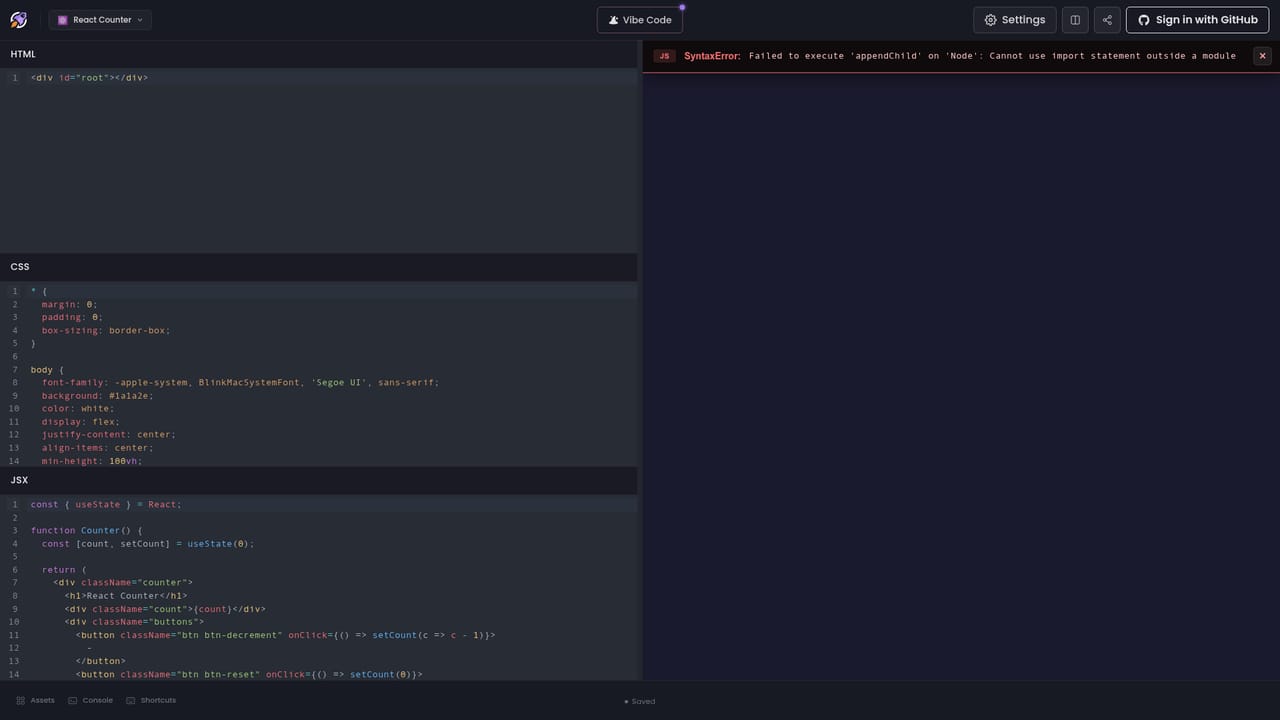Click the 'min-height: 100vh;' CSS line

[x=92, y=461]
